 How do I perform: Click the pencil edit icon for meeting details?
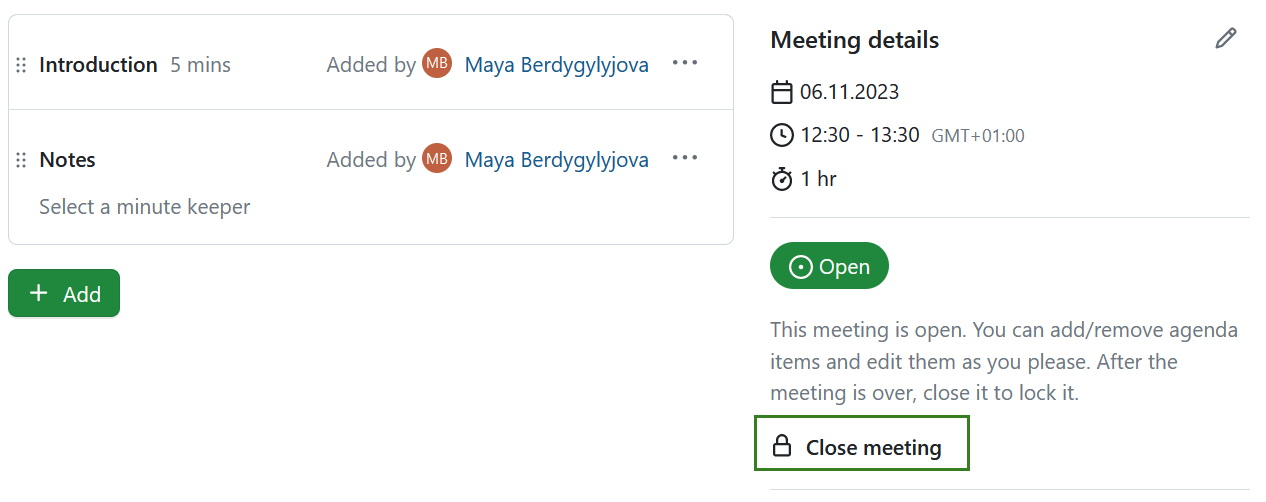(x=1225, y=39)
